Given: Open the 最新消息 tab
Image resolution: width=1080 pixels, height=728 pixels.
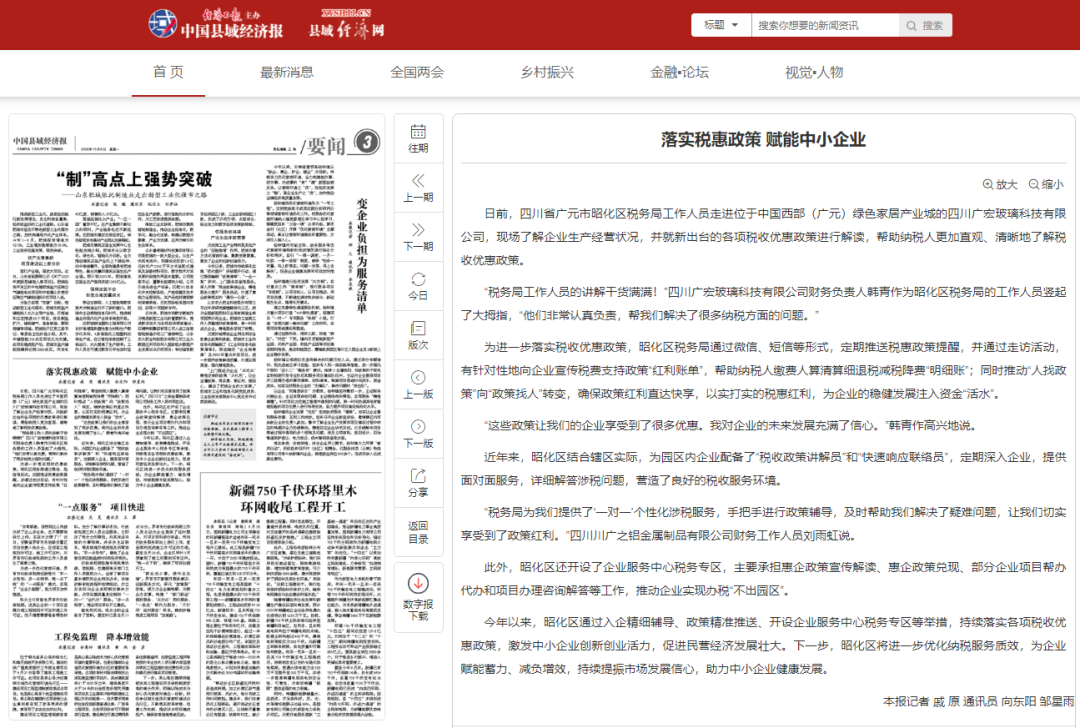Looking at the screenshot, I should tap(287, 72).
